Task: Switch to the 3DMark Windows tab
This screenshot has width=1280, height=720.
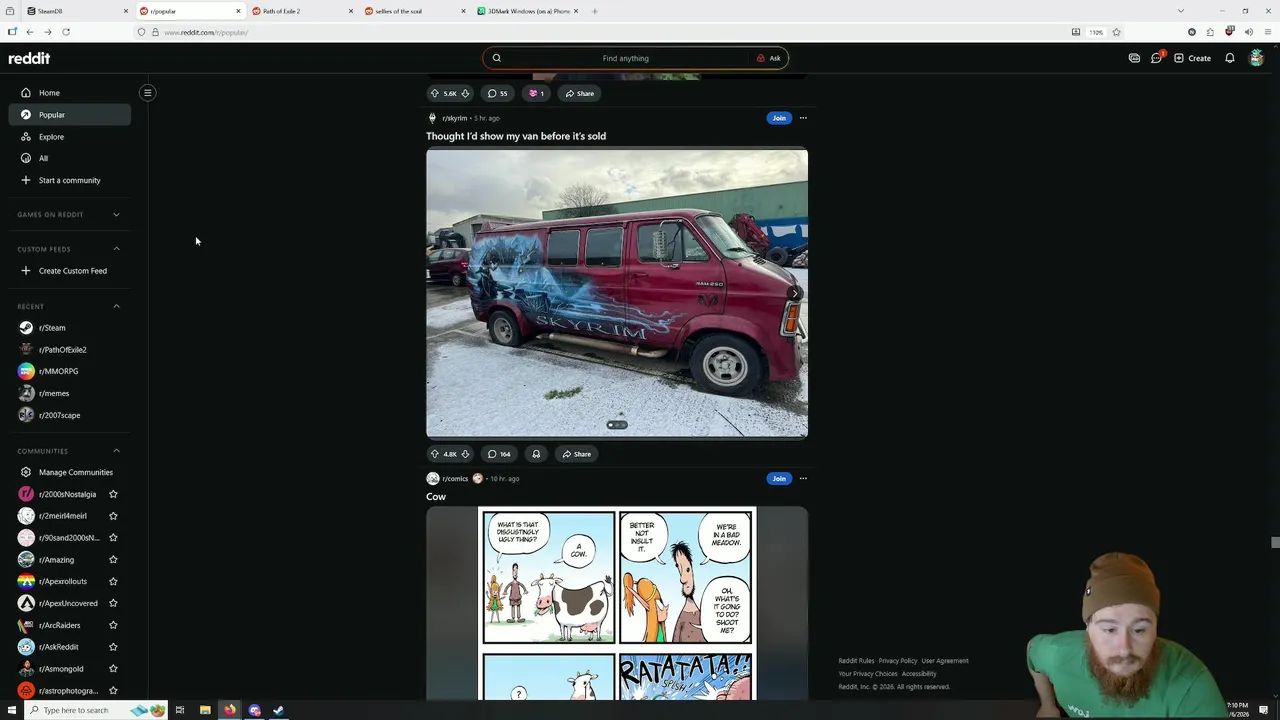Action: pos(528,11)
